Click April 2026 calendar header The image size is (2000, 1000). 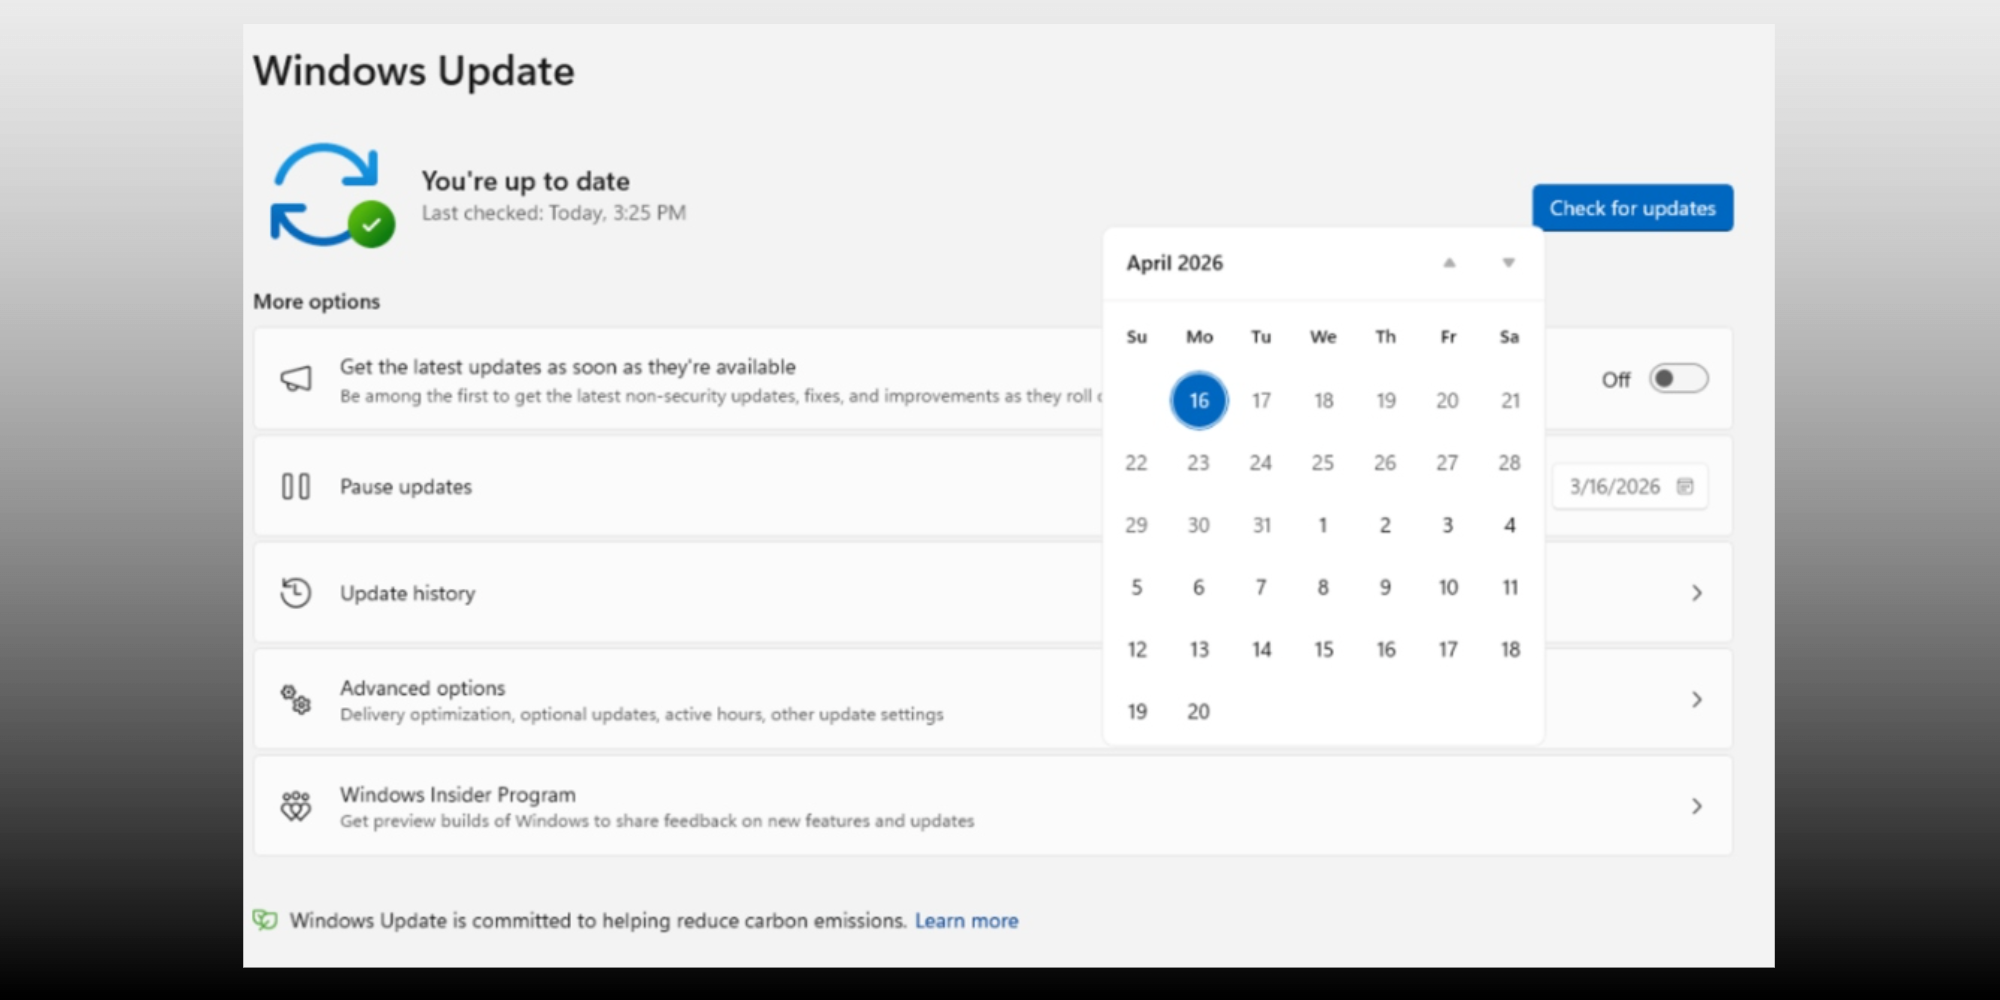point(1174,263)
